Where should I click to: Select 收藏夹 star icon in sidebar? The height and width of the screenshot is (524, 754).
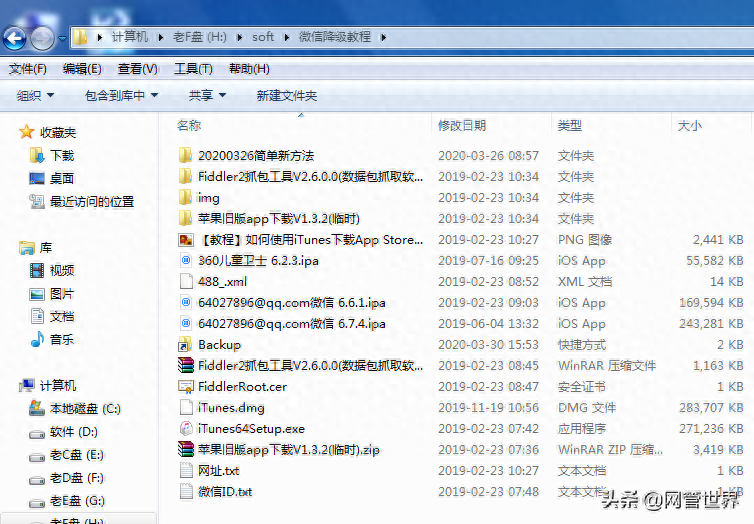coord(27,132)
